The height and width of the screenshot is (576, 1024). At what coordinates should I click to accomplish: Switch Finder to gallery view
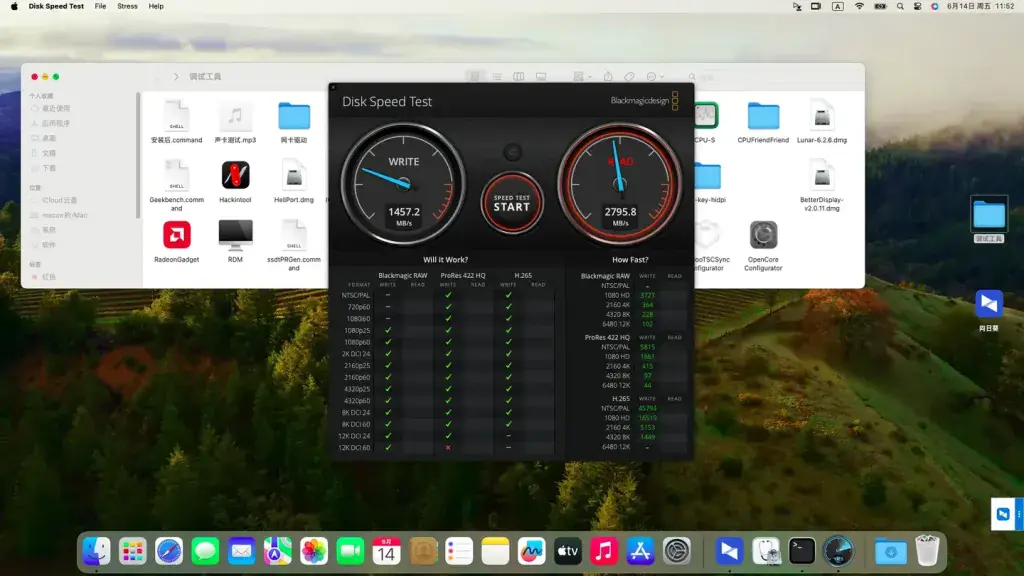[541, 76]
